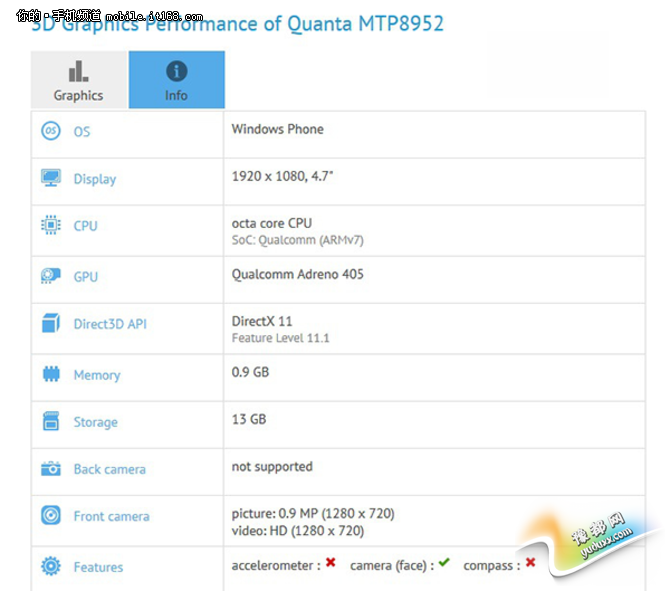Screen dimensions: 670x591
Task: Click the 'Direct3D API' label
Action: (x=110, y=325)
